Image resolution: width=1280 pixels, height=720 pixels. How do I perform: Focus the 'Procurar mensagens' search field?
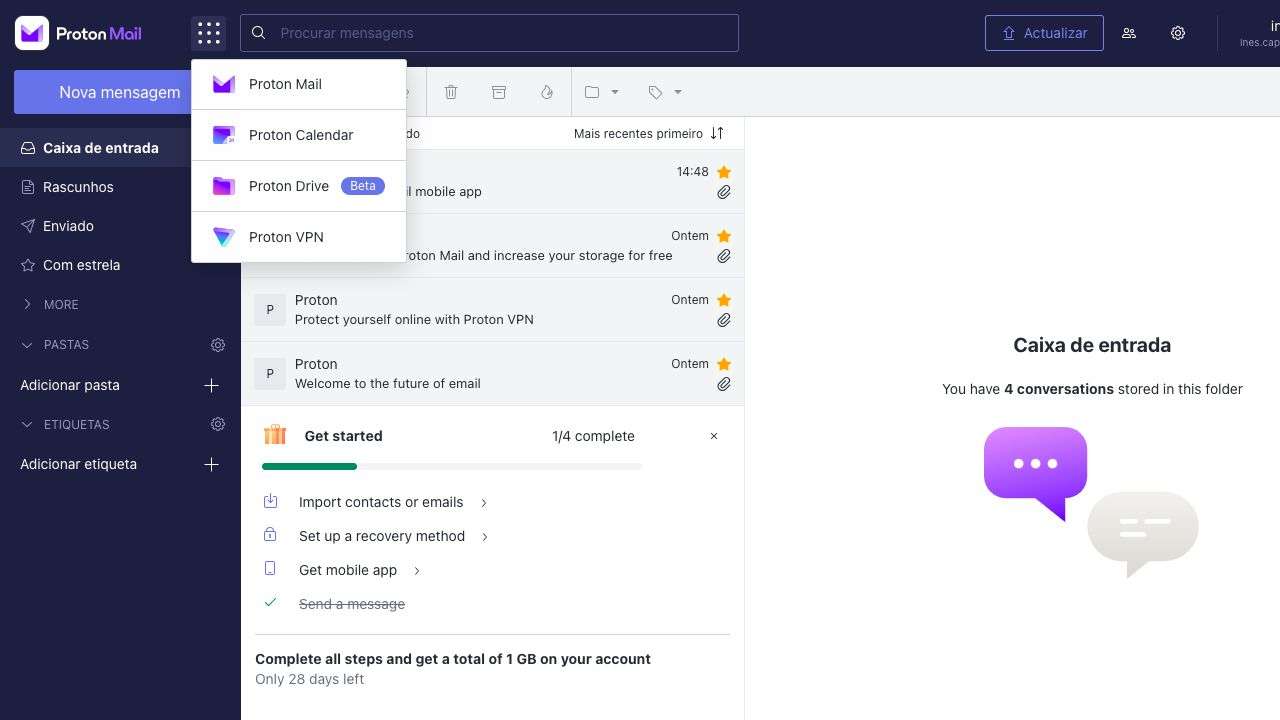489,33
